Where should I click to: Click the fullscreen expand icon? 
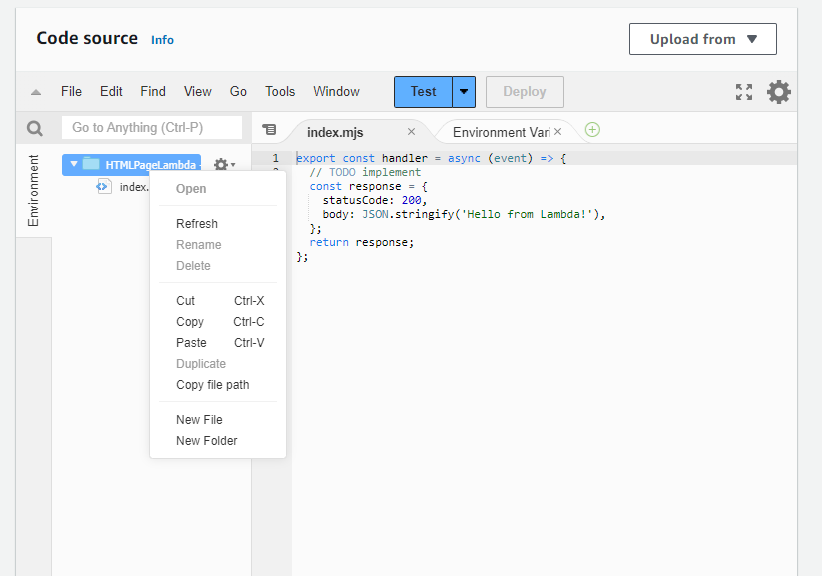tap(744, 92)
